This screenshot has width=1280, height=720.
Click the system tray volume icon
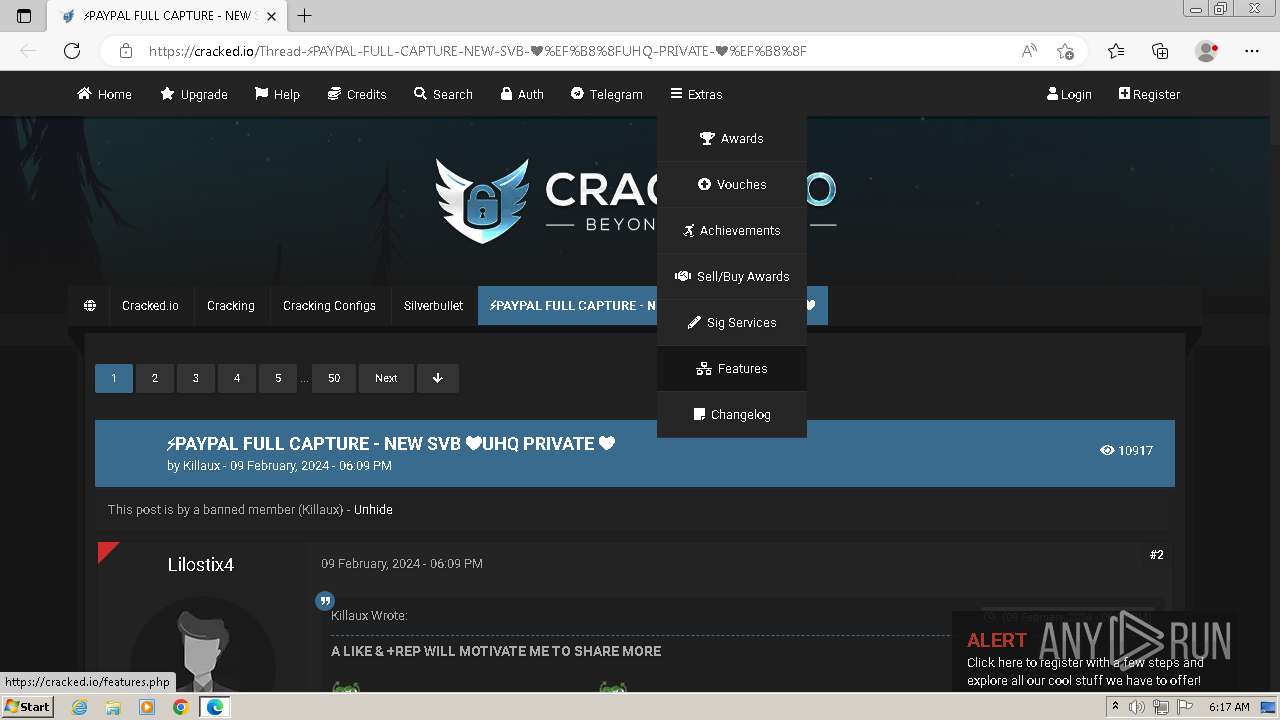[1137, 707]
